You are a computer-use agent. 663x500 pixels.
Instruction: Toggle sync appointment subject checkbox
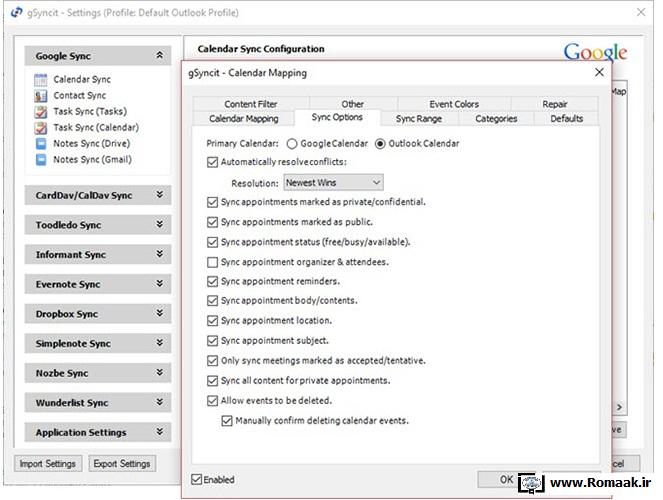tap(212, 341)
